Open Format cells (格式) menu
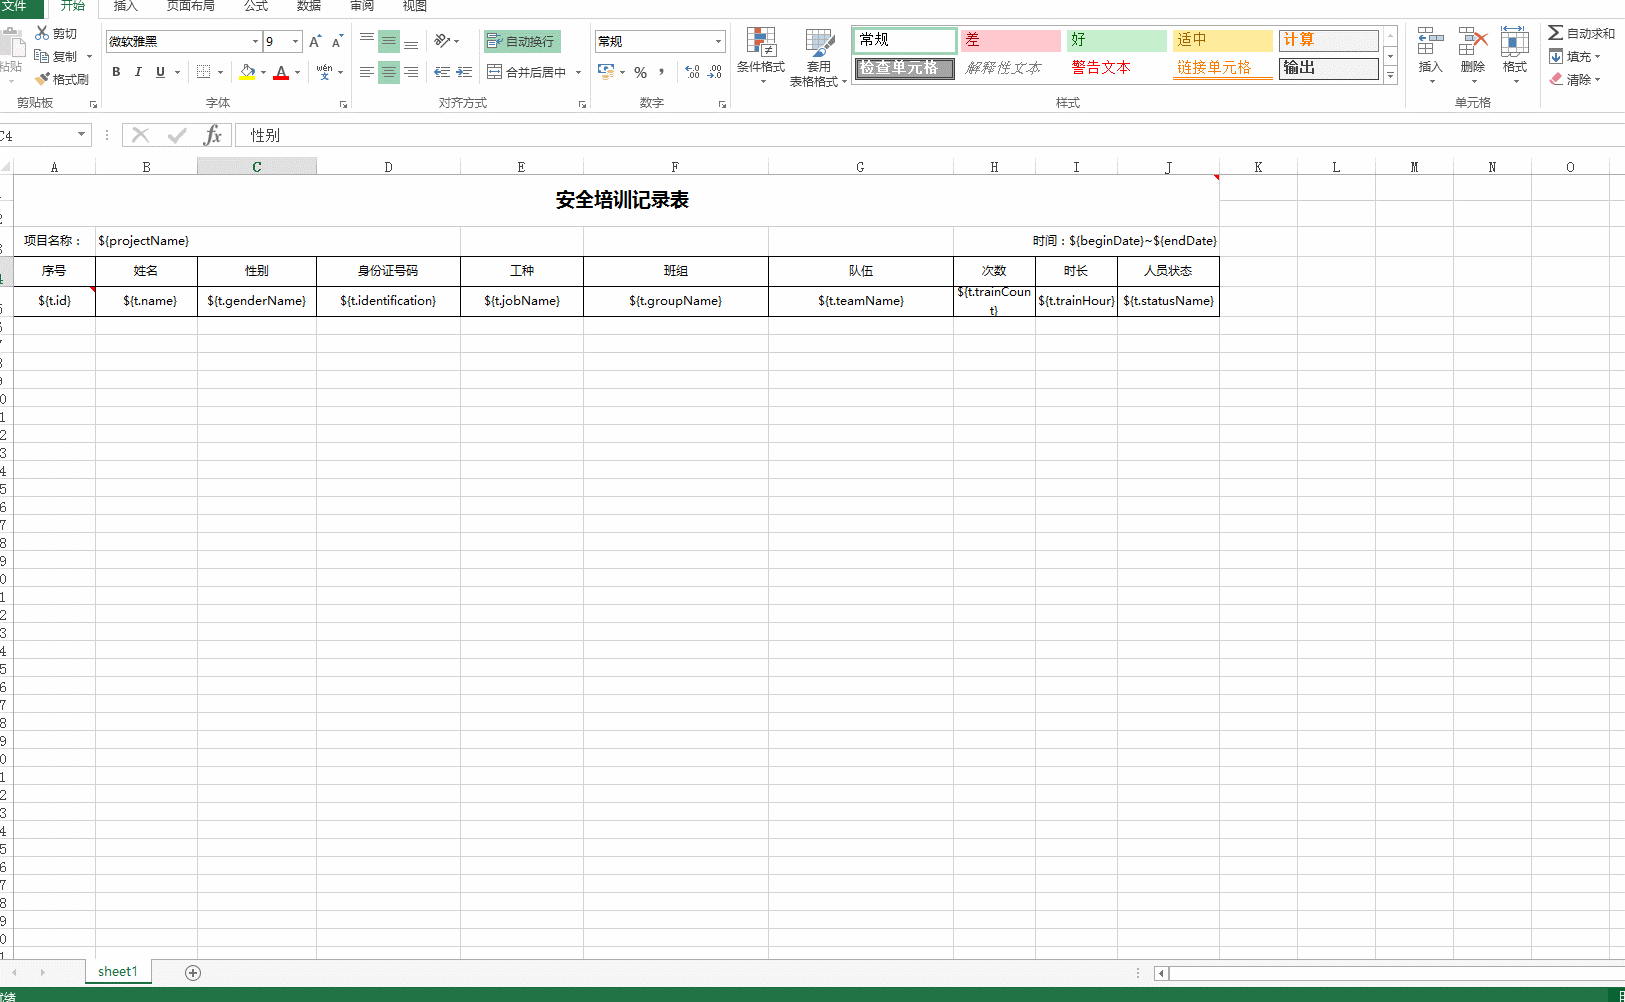Image resolution: width=1625 pixels, height=1002 pixels. [x=1515, y=53]
